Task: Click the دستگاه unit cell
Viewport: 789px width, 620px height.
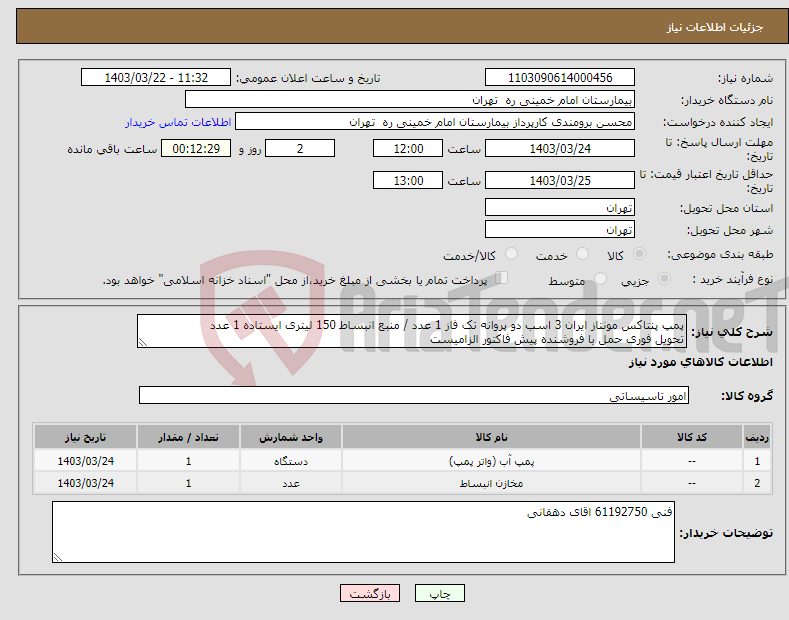Action: point(291,461)
